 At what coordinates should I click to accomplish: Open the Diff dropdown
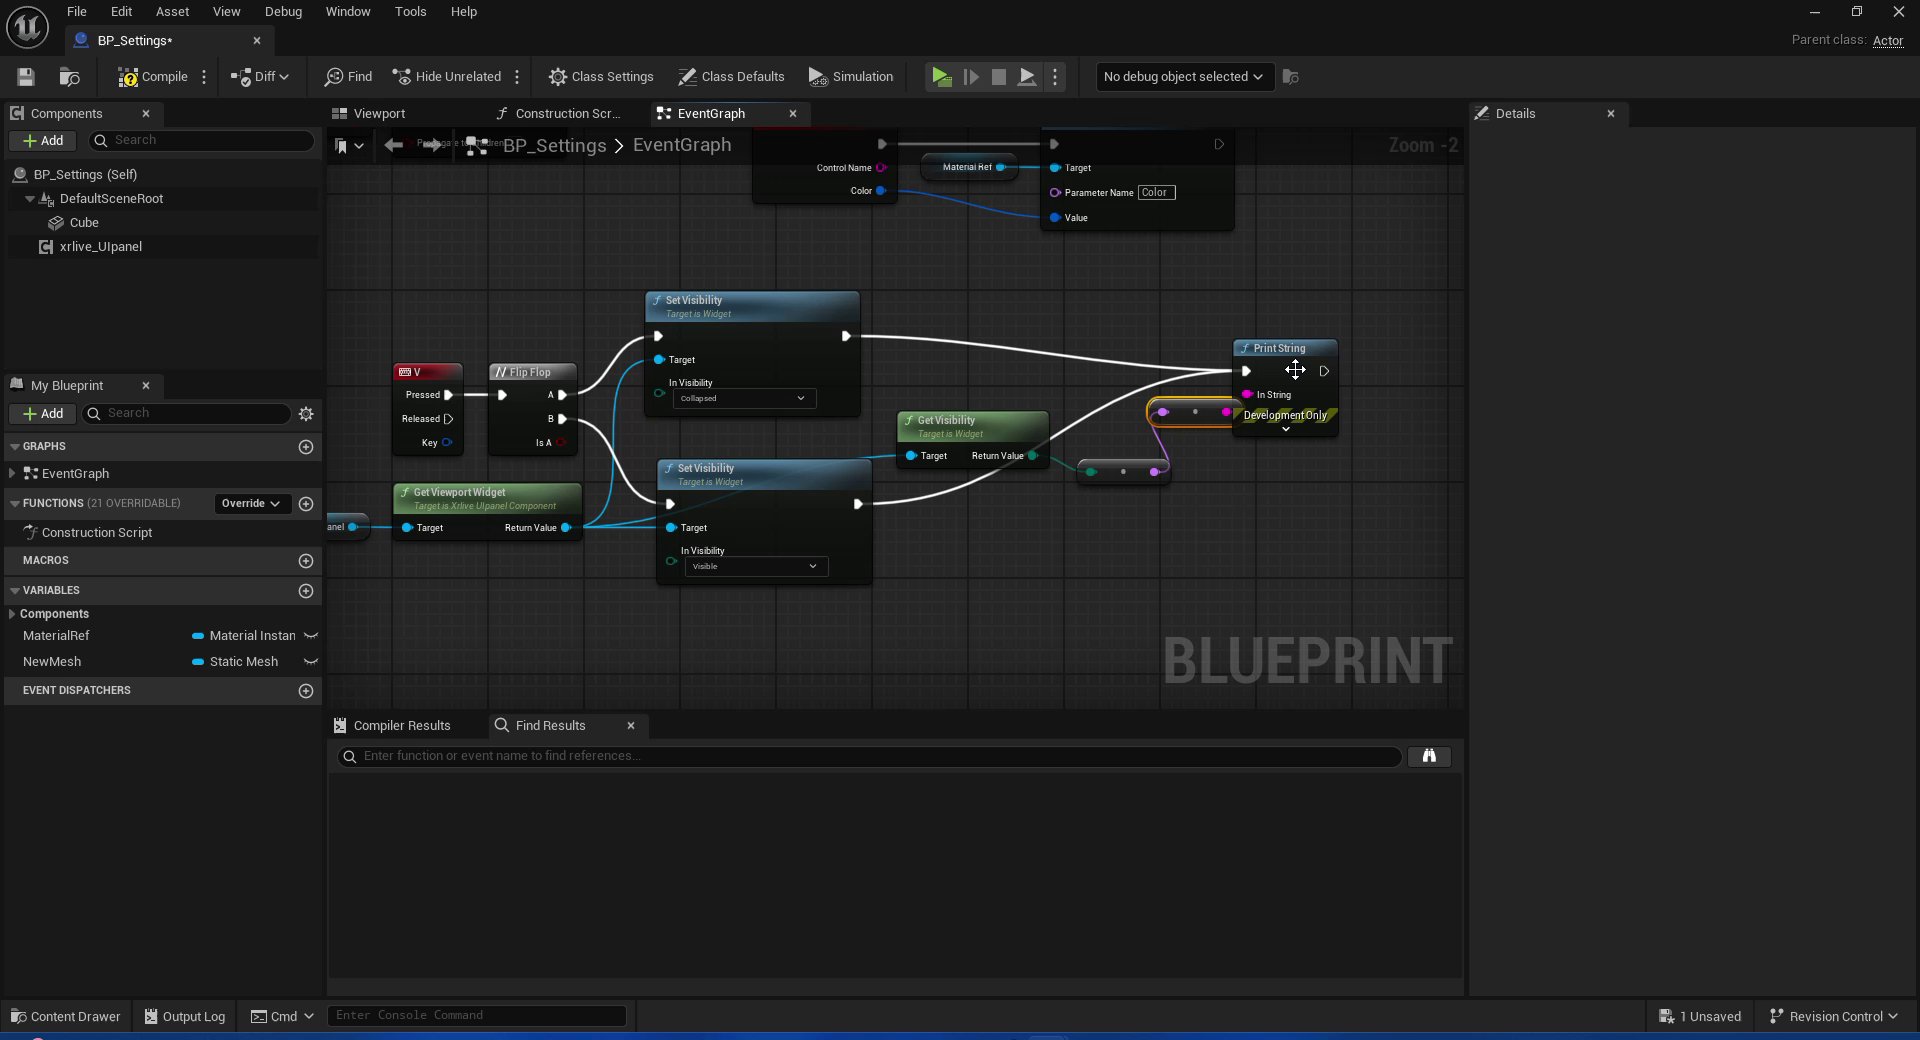(x=260, y=77)
